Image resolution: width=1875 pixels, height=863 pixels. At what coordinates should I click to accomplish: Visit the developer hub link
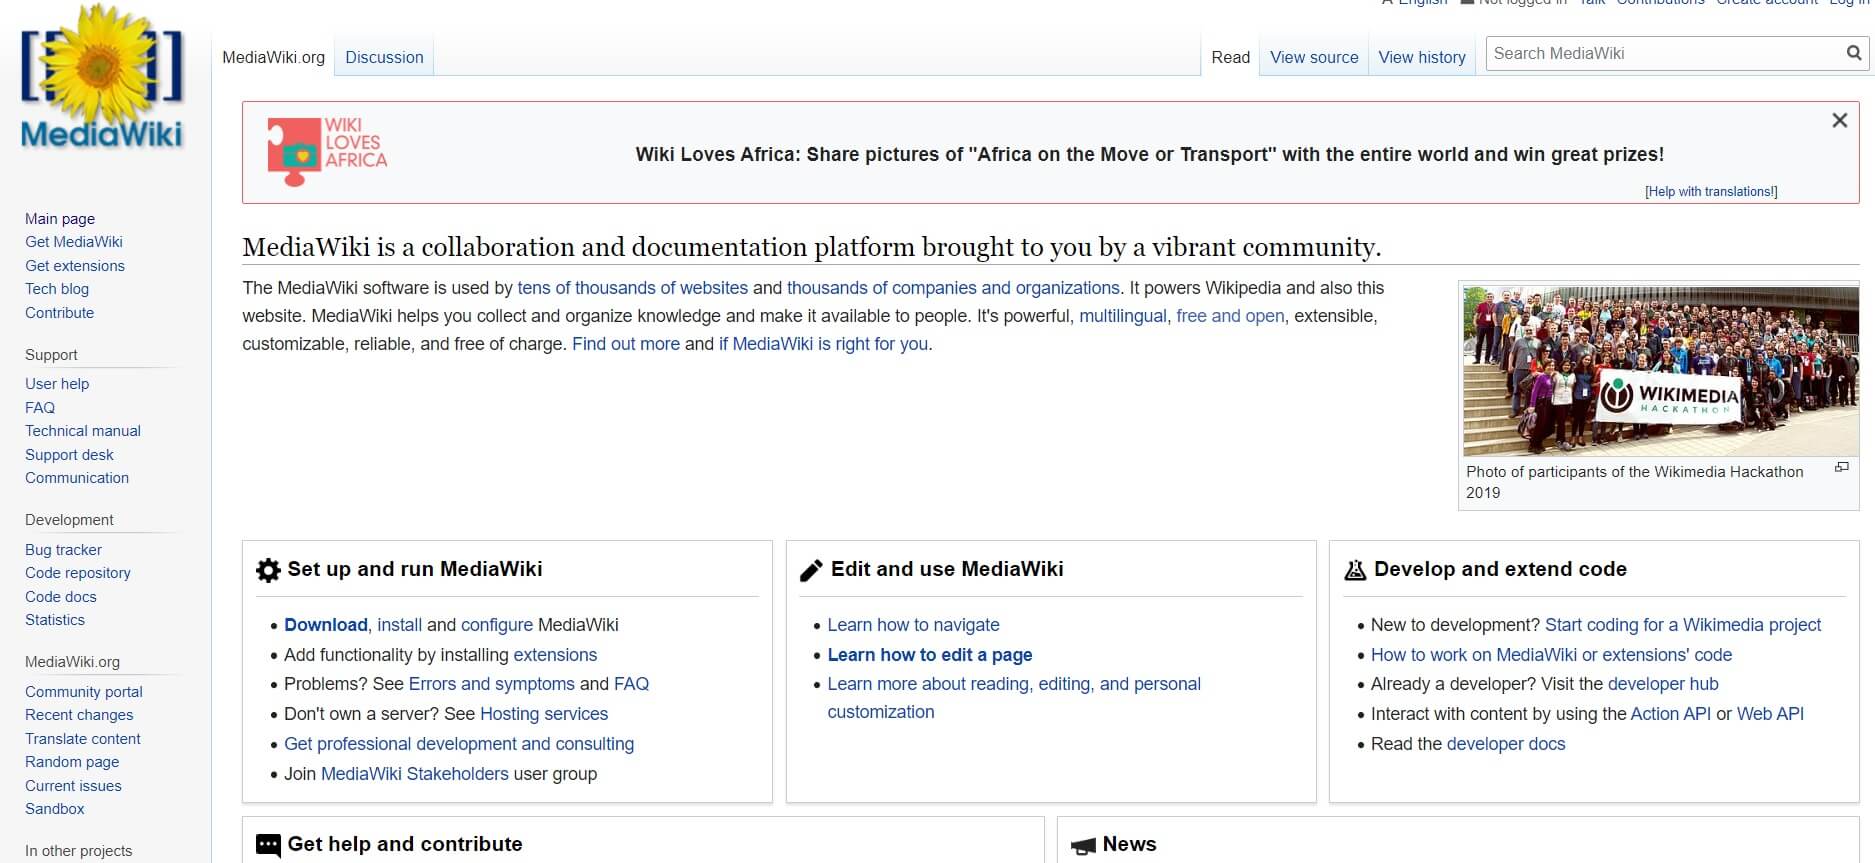click(1662, 684)
